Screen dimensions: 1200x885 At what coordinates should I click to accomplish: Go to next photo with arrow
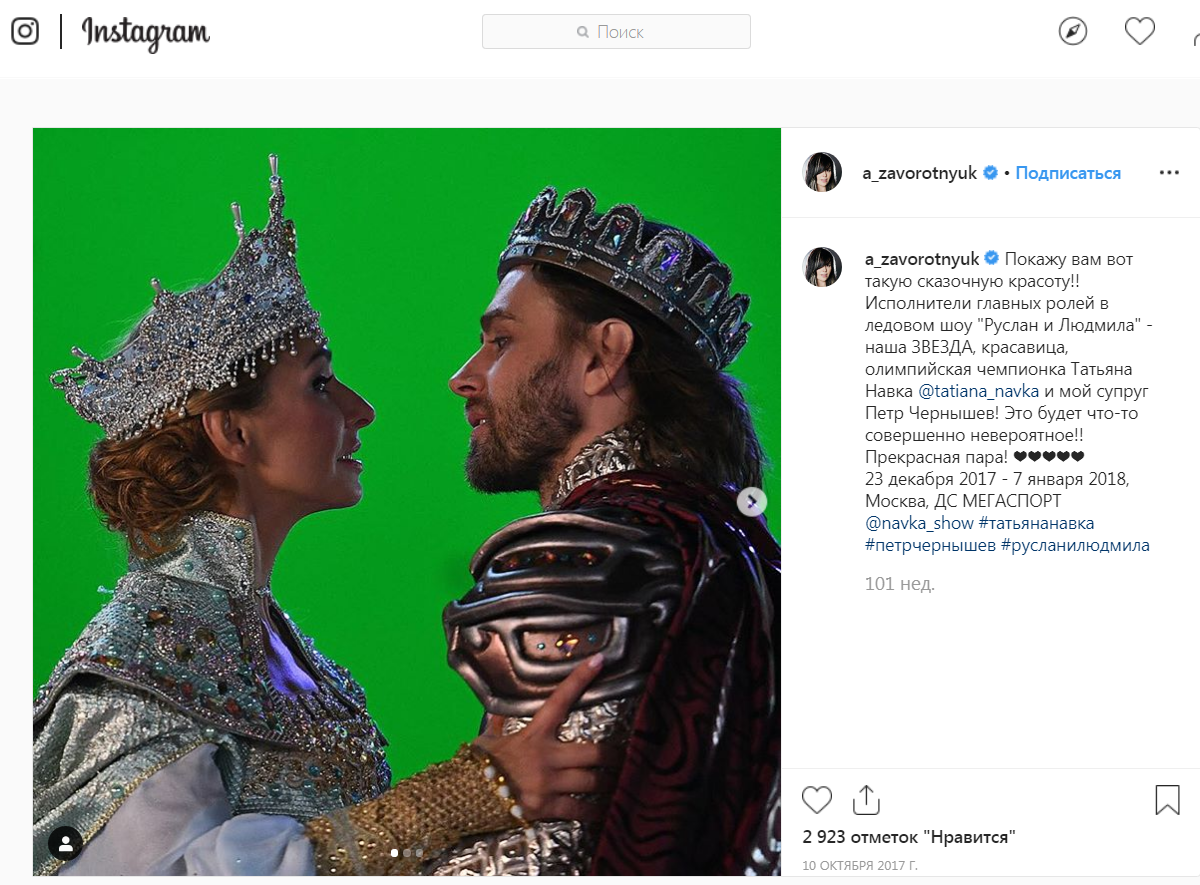coord(752,502)
